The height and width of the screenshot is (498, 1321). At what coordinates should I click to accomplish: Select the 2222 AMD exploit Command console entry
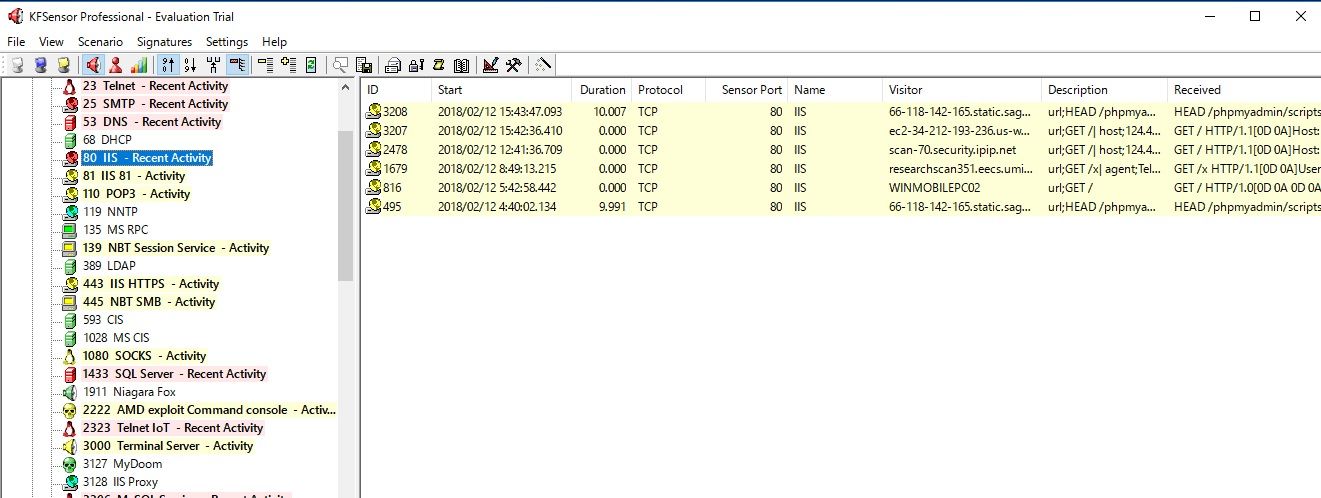(x=209, y=410)
